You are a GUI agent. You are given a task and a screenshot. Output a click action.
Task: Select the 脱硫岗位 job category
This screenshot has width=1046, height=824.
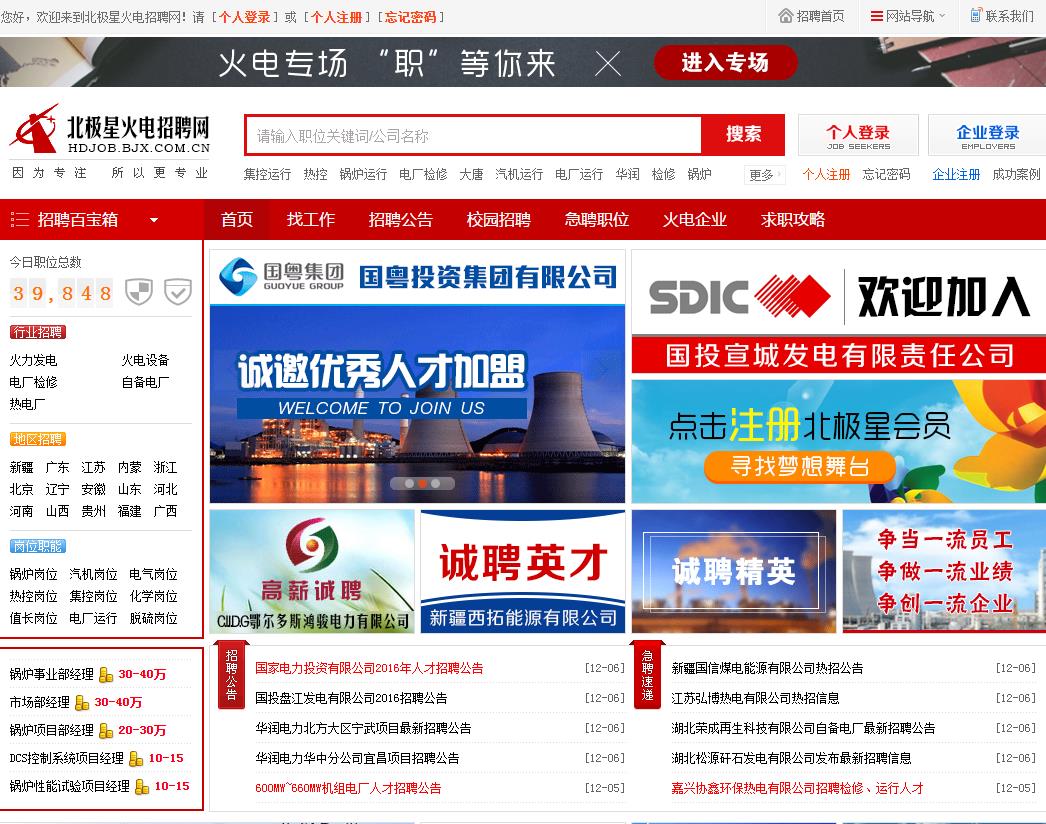click(153, 618)
